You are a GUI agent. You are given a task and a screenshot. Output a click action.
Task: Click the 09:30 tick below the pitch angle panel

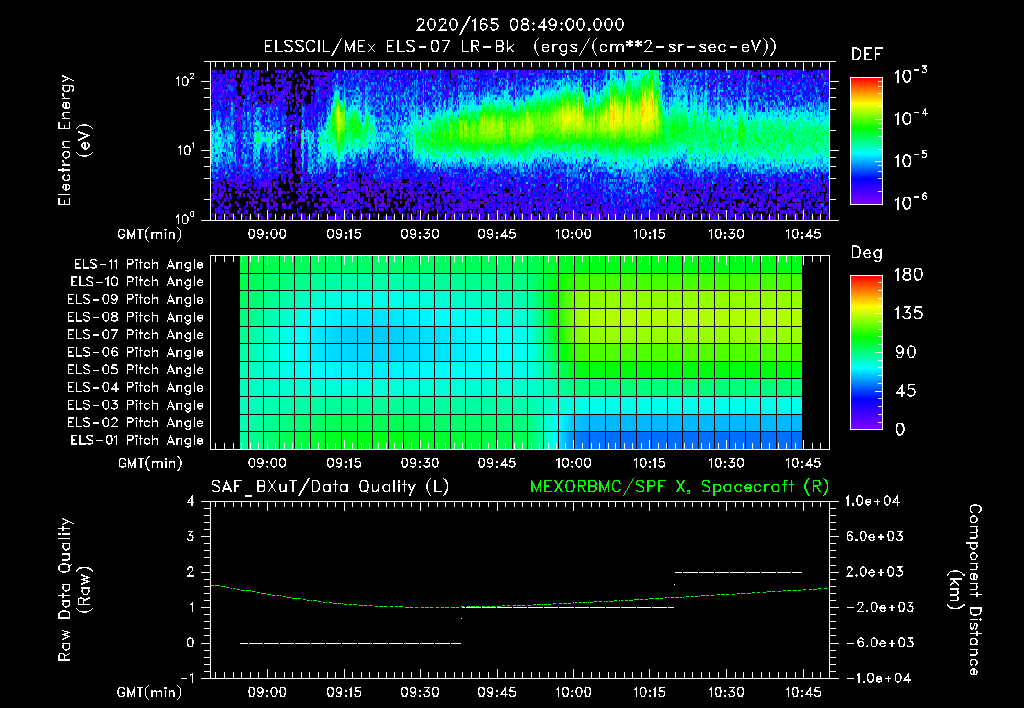pyautogui.click(x=420, y=463)
